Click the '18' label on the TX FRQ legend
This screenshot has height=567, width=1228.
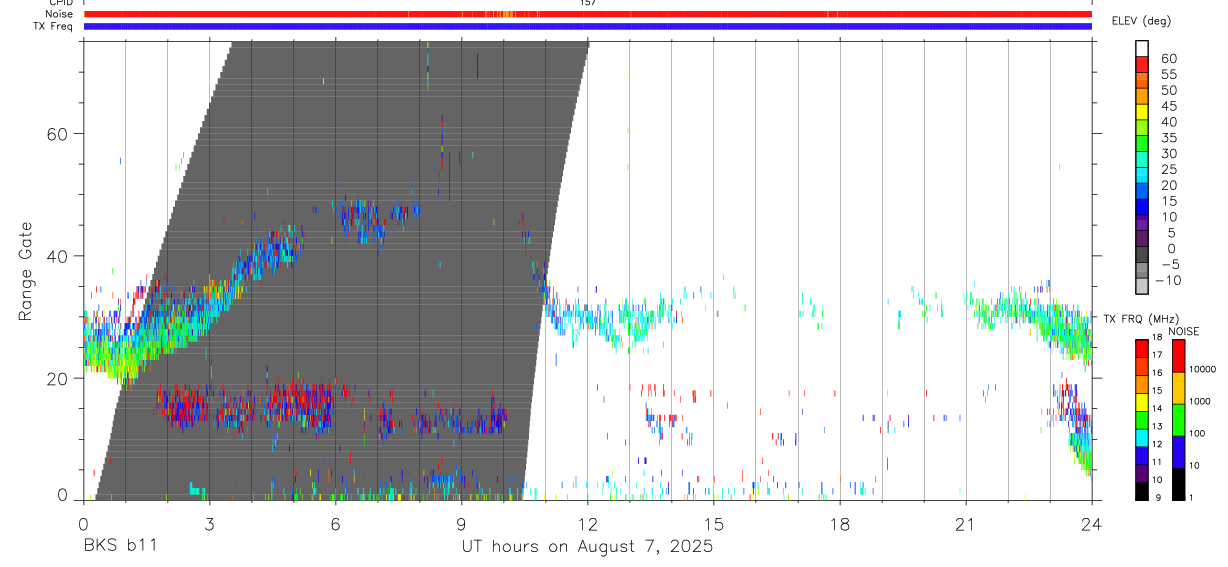[x=1155, y=338]
